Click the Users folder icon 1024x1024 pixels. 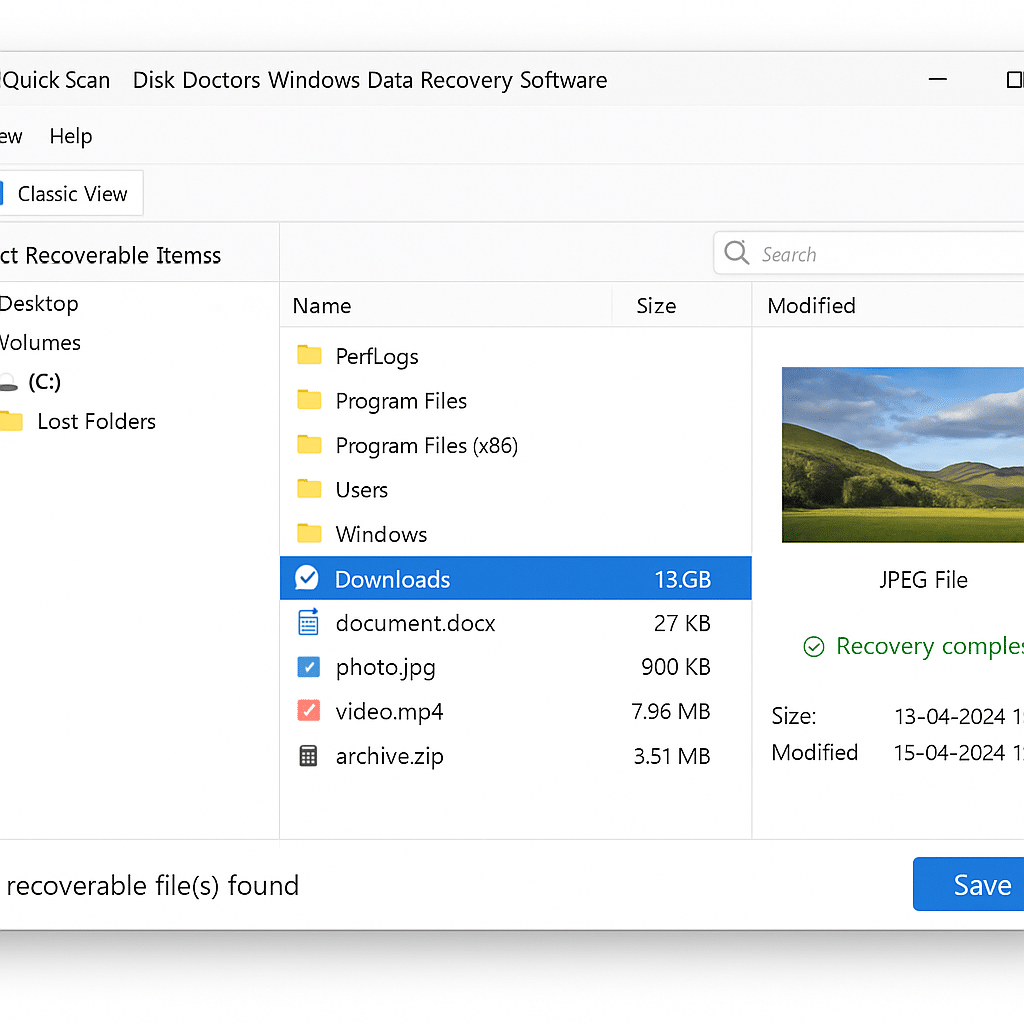coord(309,489)
